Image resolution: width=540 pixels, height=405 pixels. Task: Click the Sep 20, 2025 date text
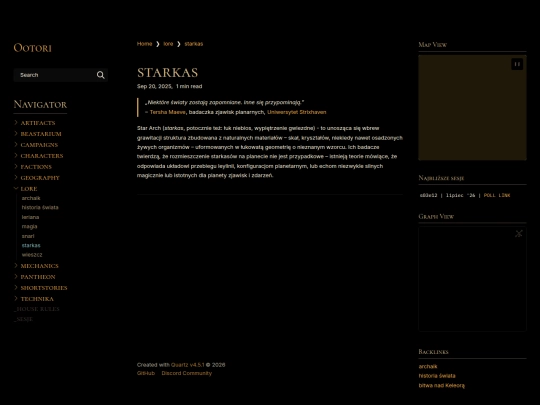(154, 86)
